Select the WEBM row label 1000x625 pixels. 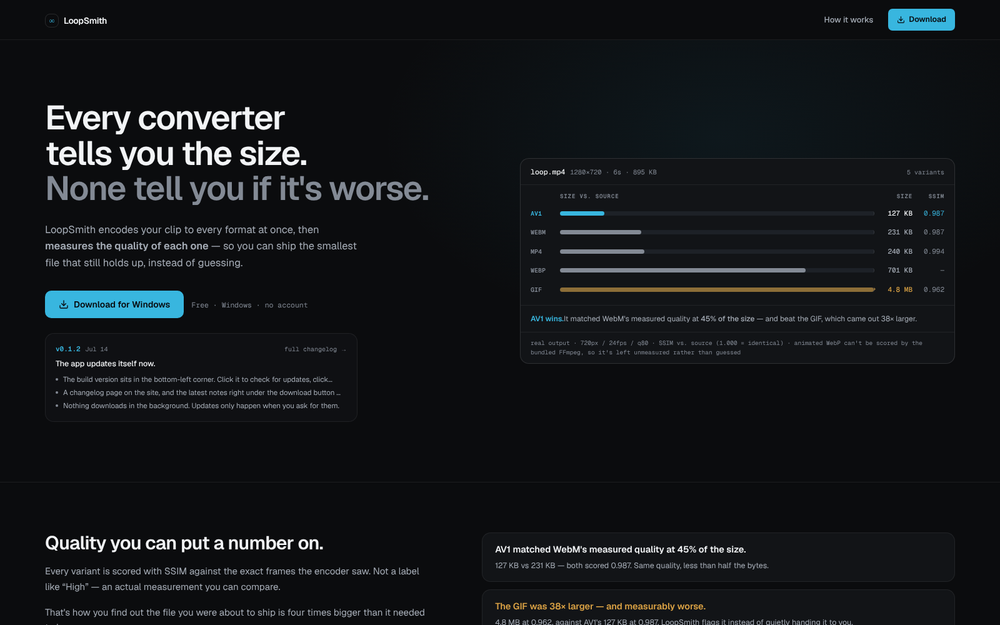click(538, 233)
